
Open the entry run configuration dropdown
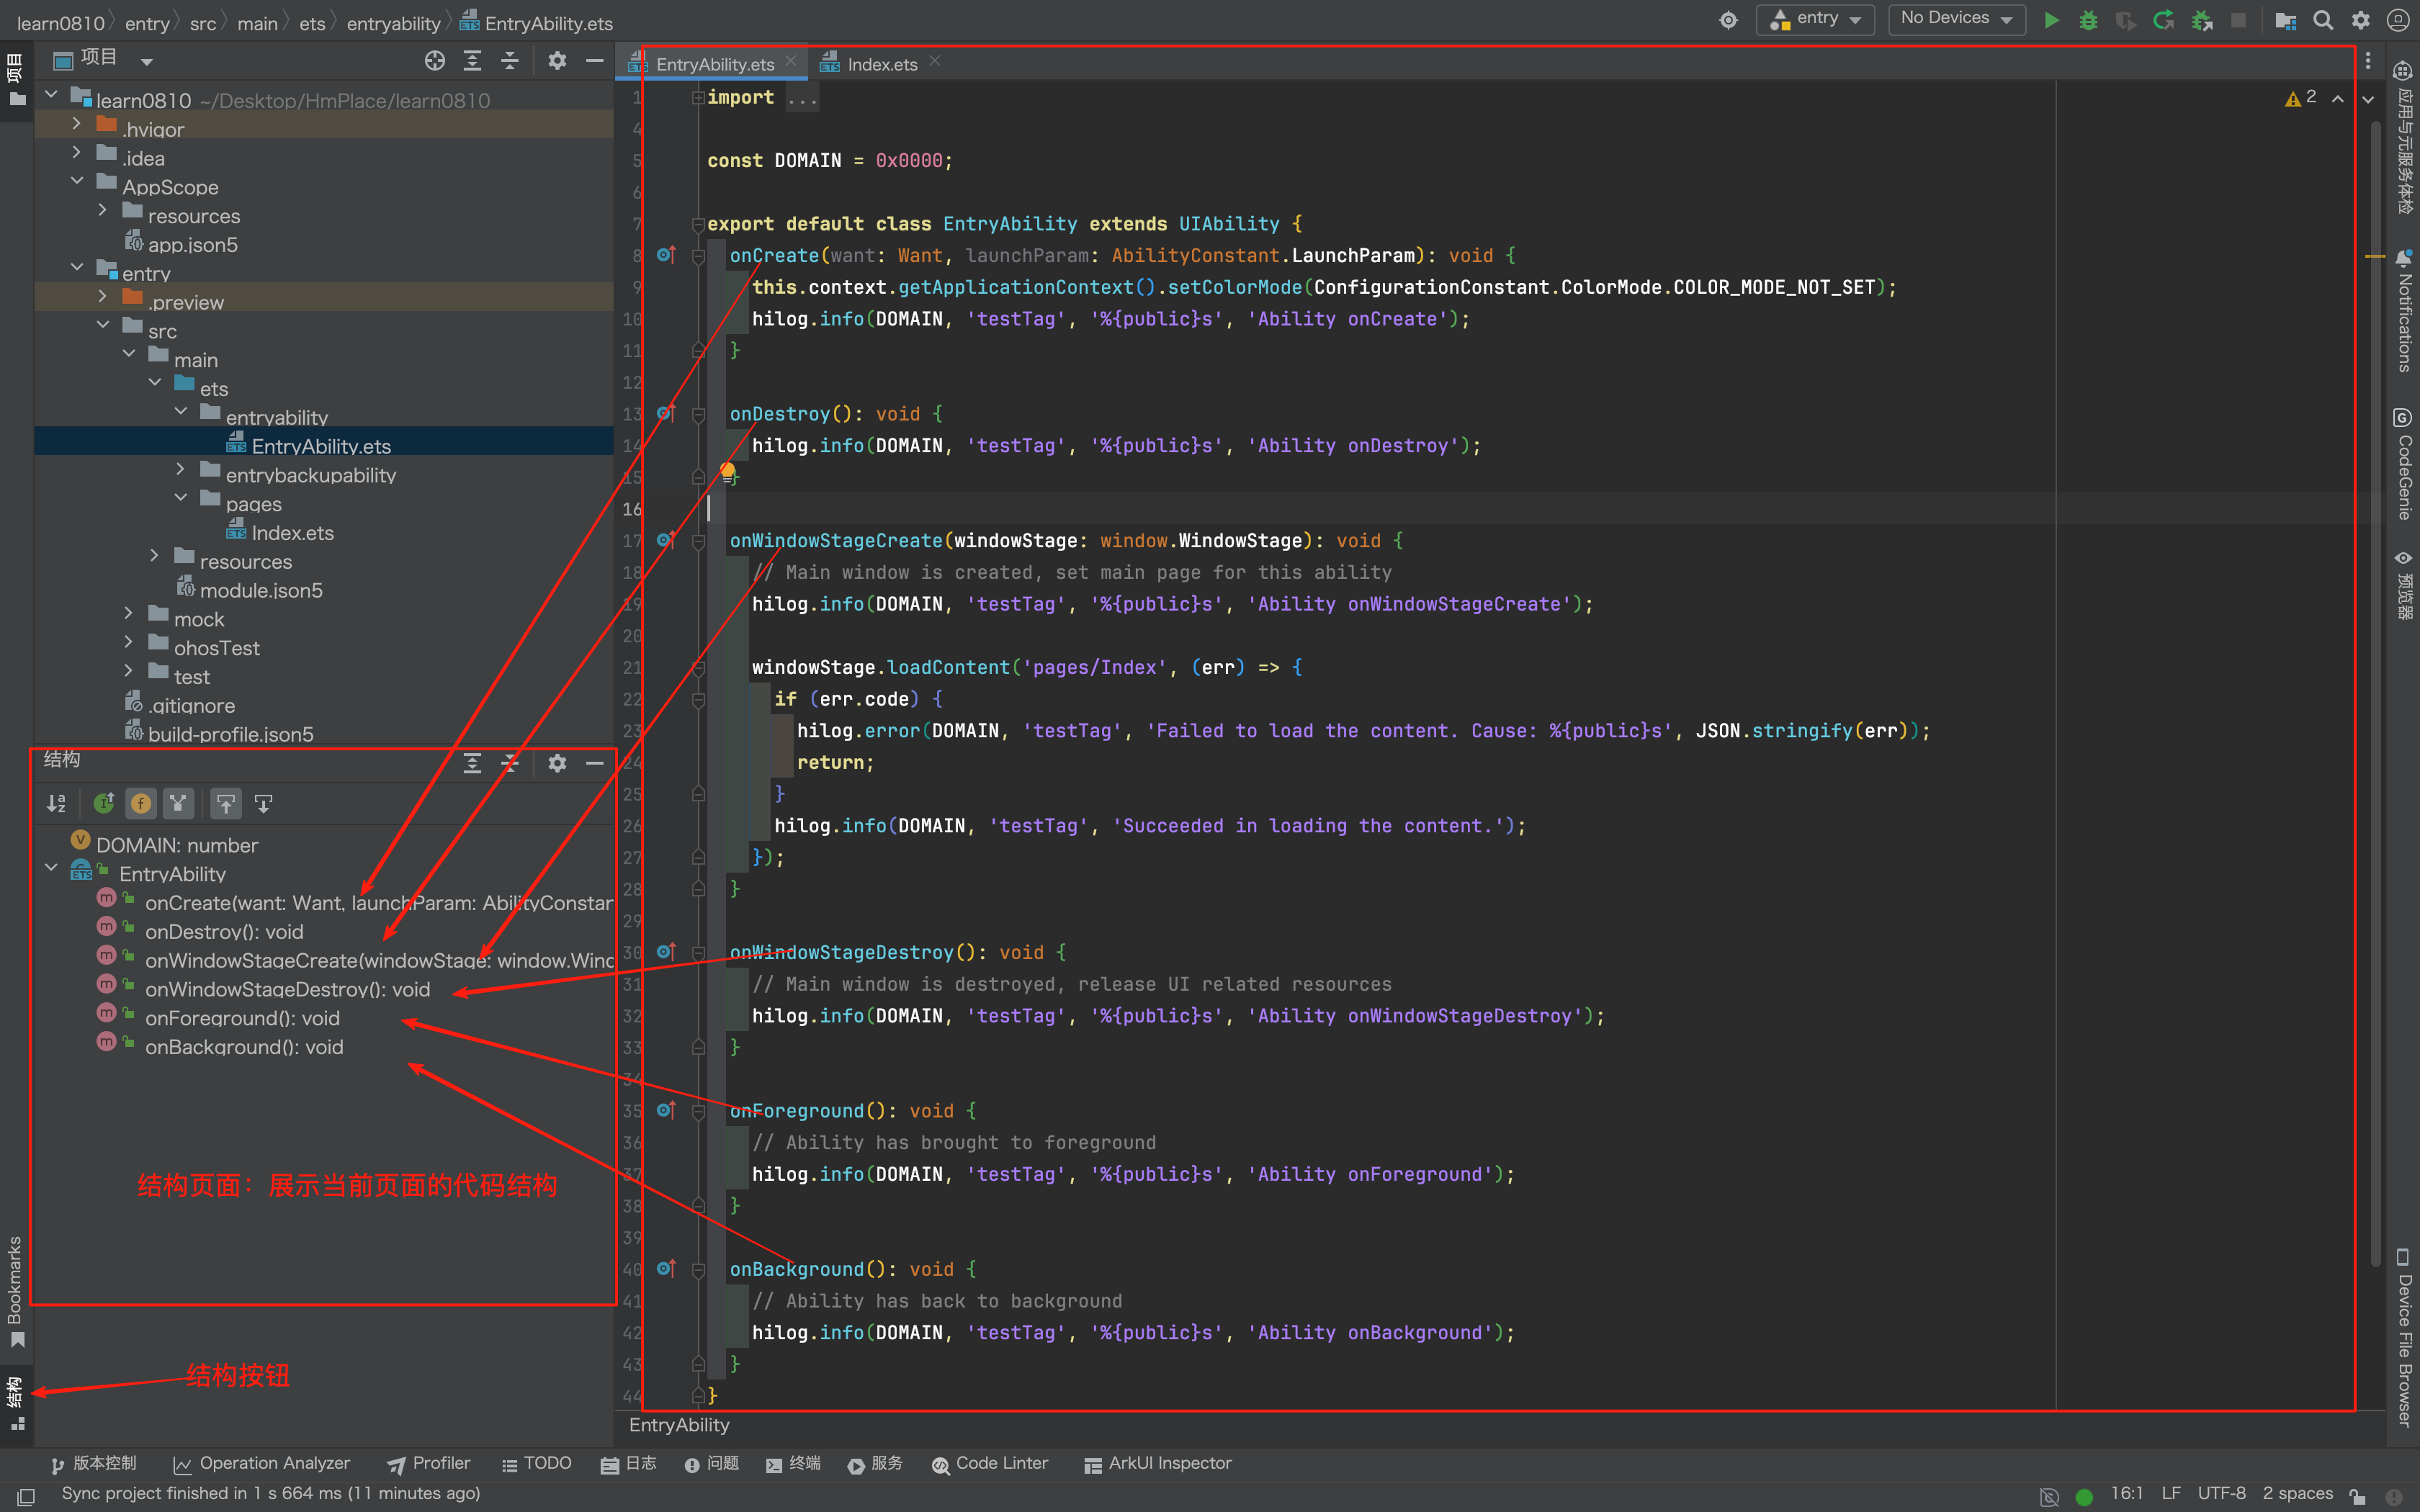pos(1815,20)
